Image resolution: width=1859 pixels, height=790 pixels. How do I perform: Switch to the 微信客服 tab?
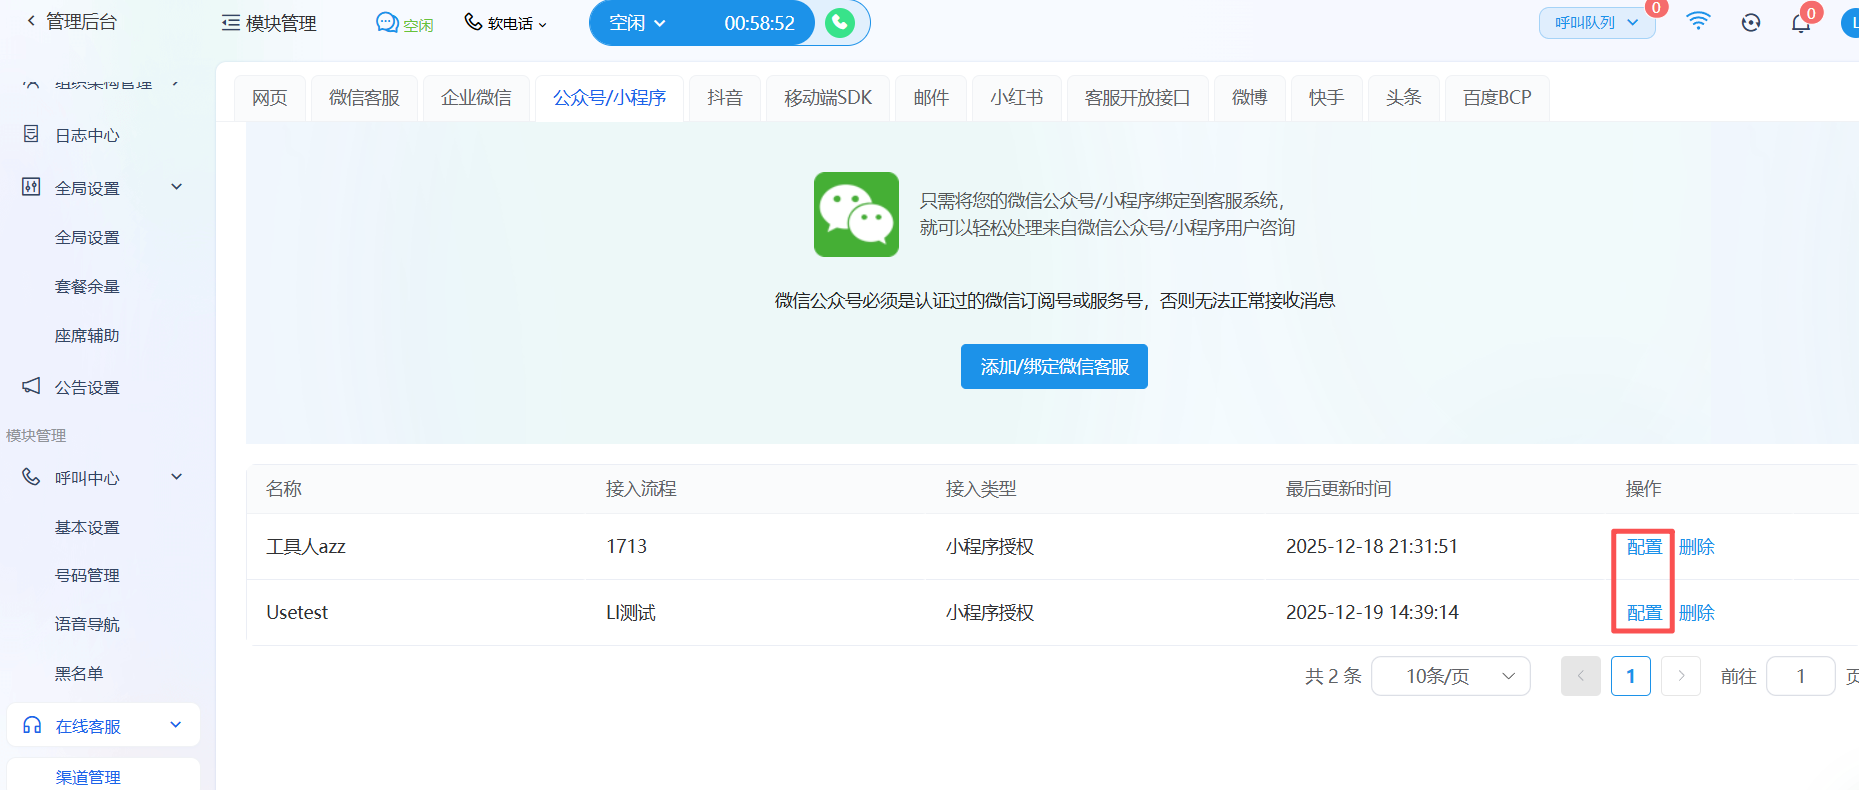point(364,98)
